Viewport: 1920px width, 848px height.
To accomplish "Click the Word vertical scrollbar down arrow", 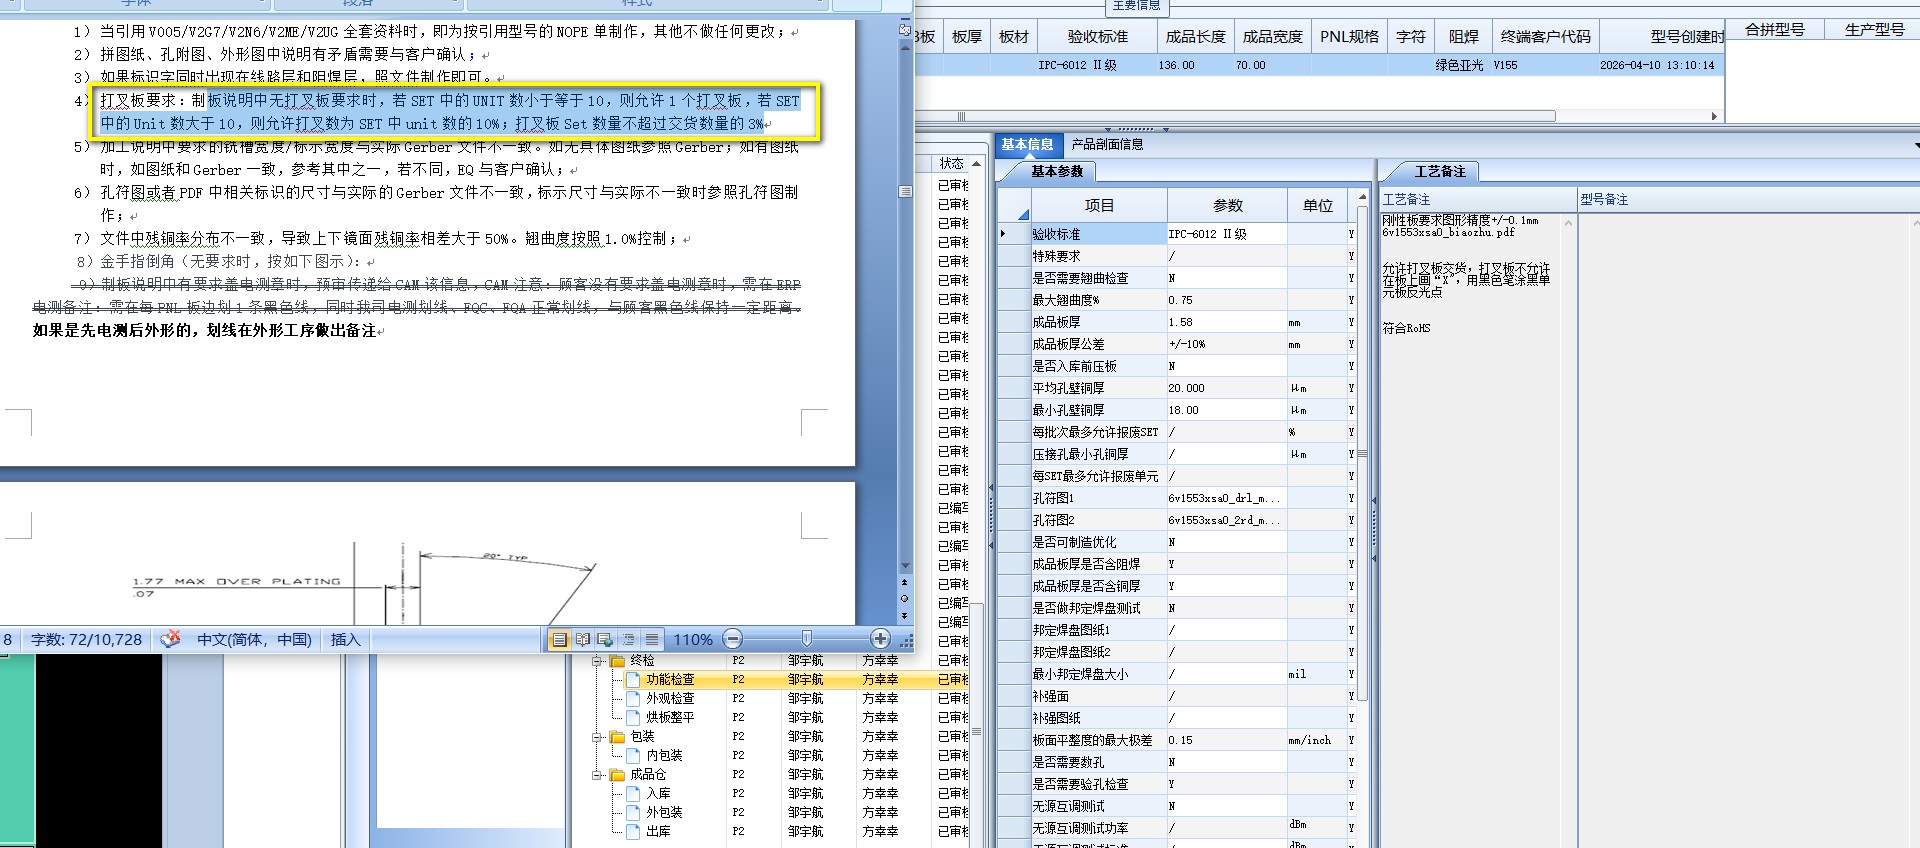I will click(x=905, y=565).
